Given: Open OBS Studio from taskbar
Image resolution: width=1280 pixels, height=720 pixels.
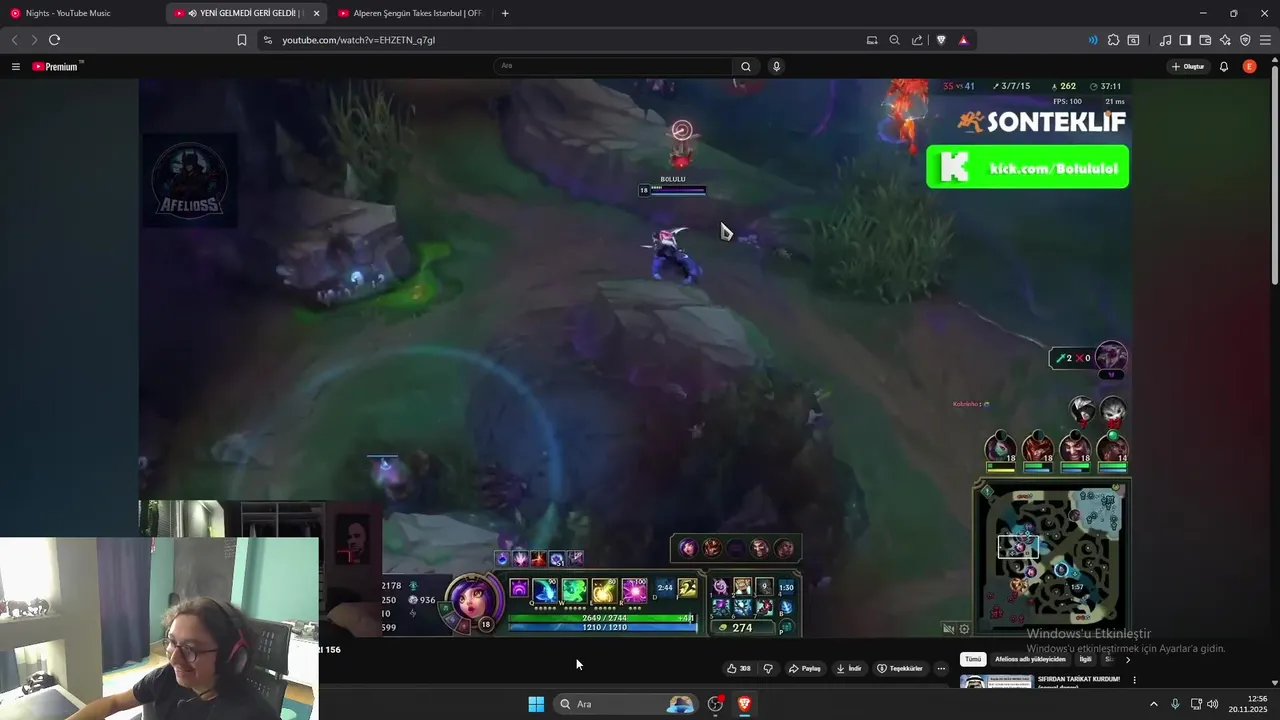Looking at the screenshot, I should (x=715, y=704).
